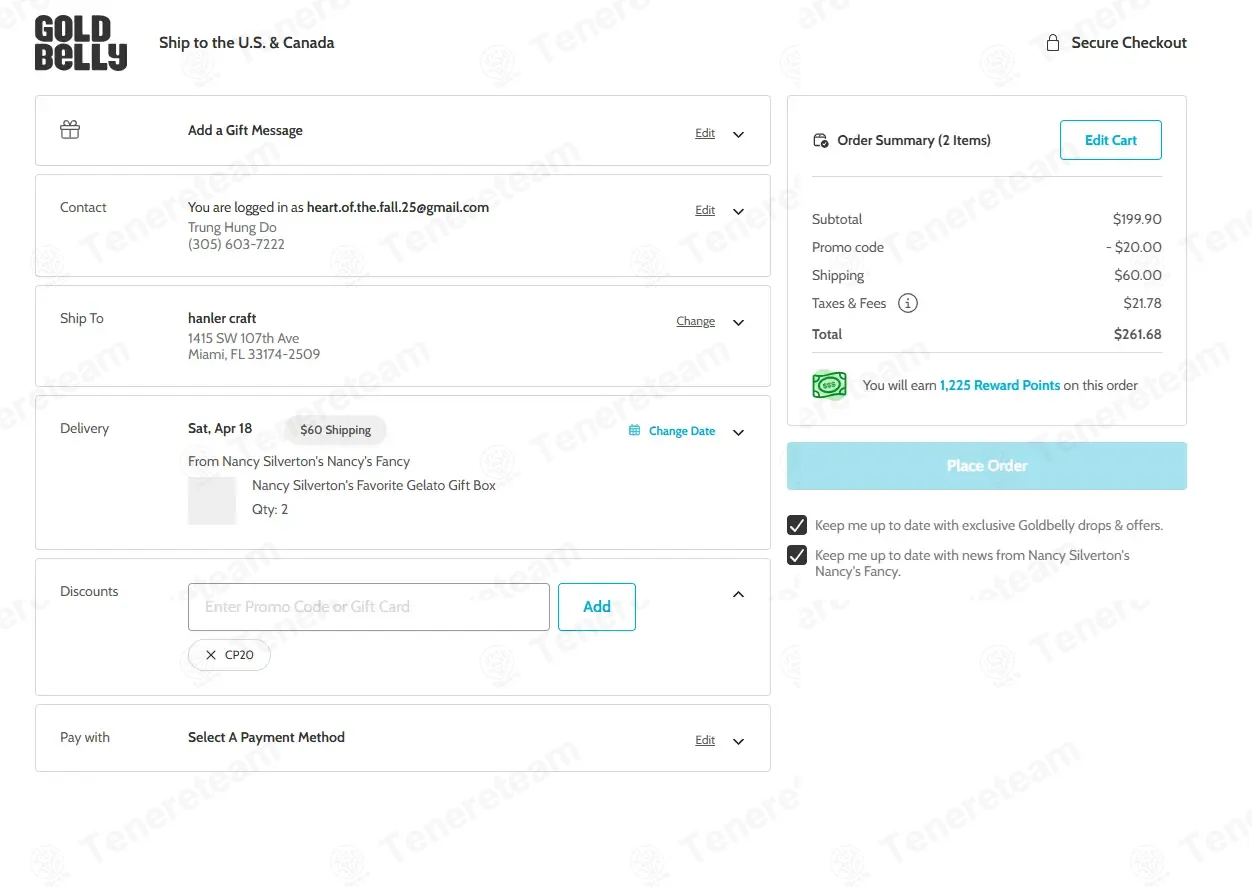Edit the gift message
This screenshot has height=887, width=1252.
(x=705, y=133)
